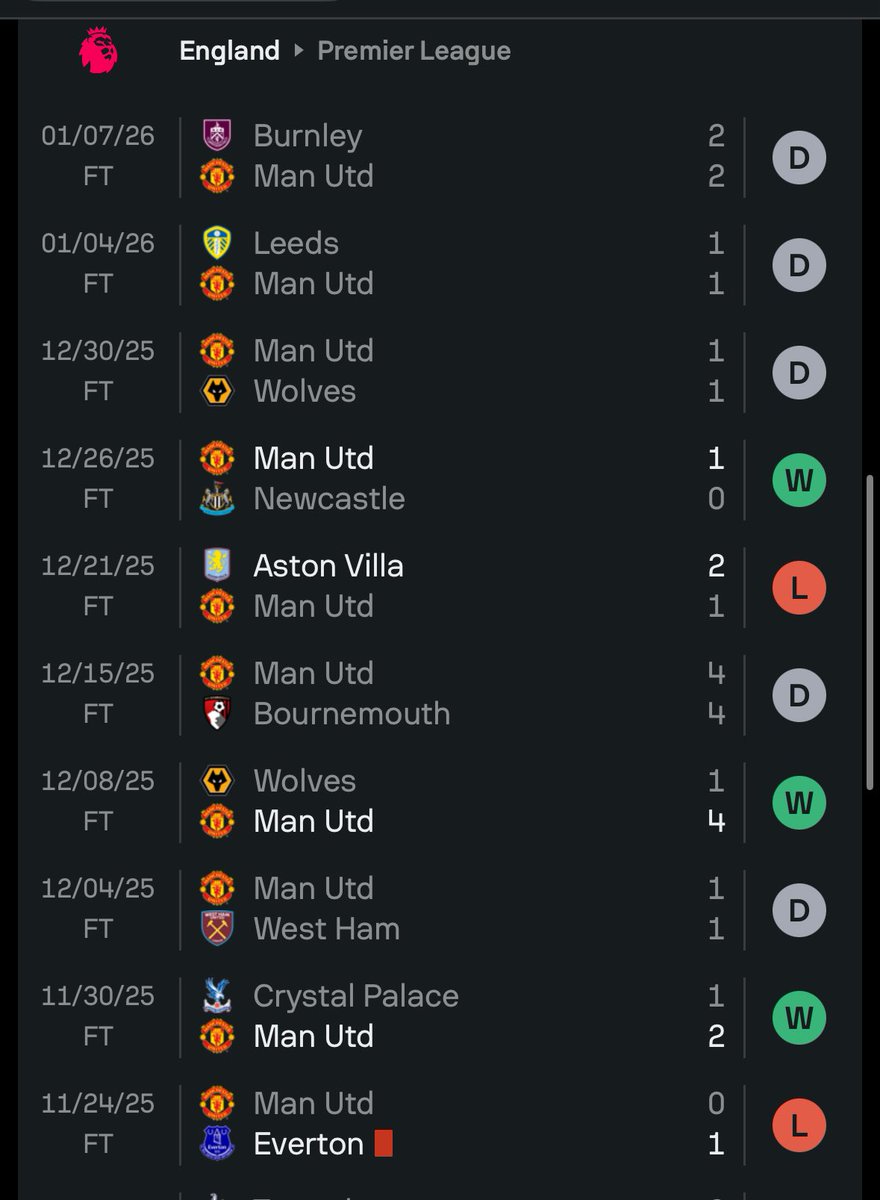The image size is (880, 1200).
Task: Click the Leeds club crest
Action: pos(217,243)
